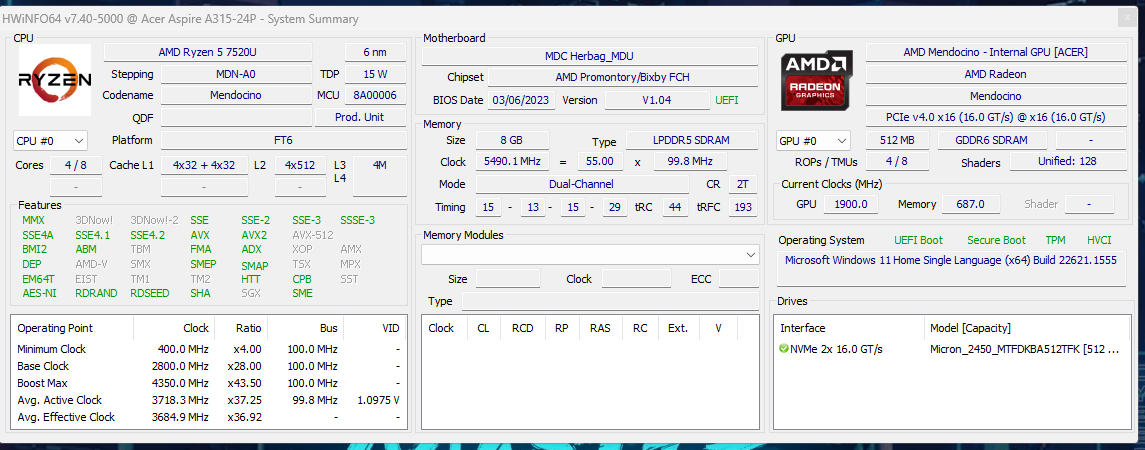
Task: Click the NVMe 2x 16.0 GT/s interface entry
Action: 836,349
